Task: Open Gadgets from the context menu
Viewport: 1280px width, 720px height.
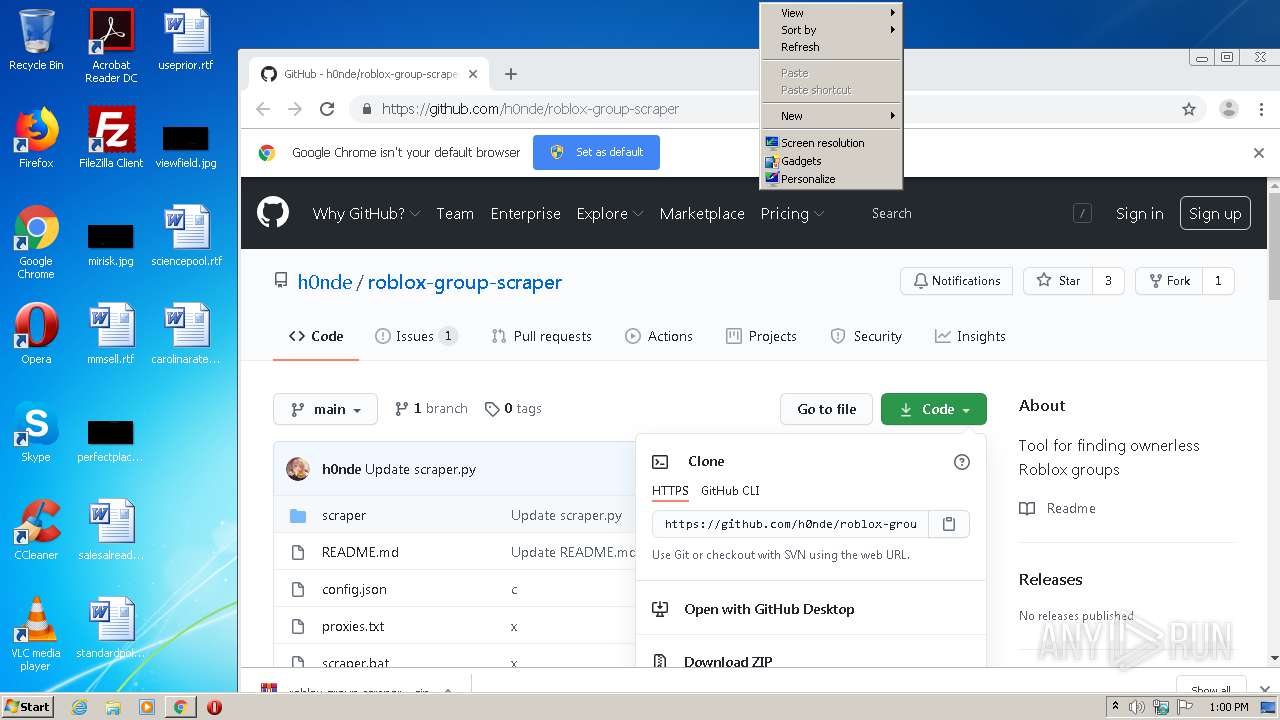Action: pos(831,161)
